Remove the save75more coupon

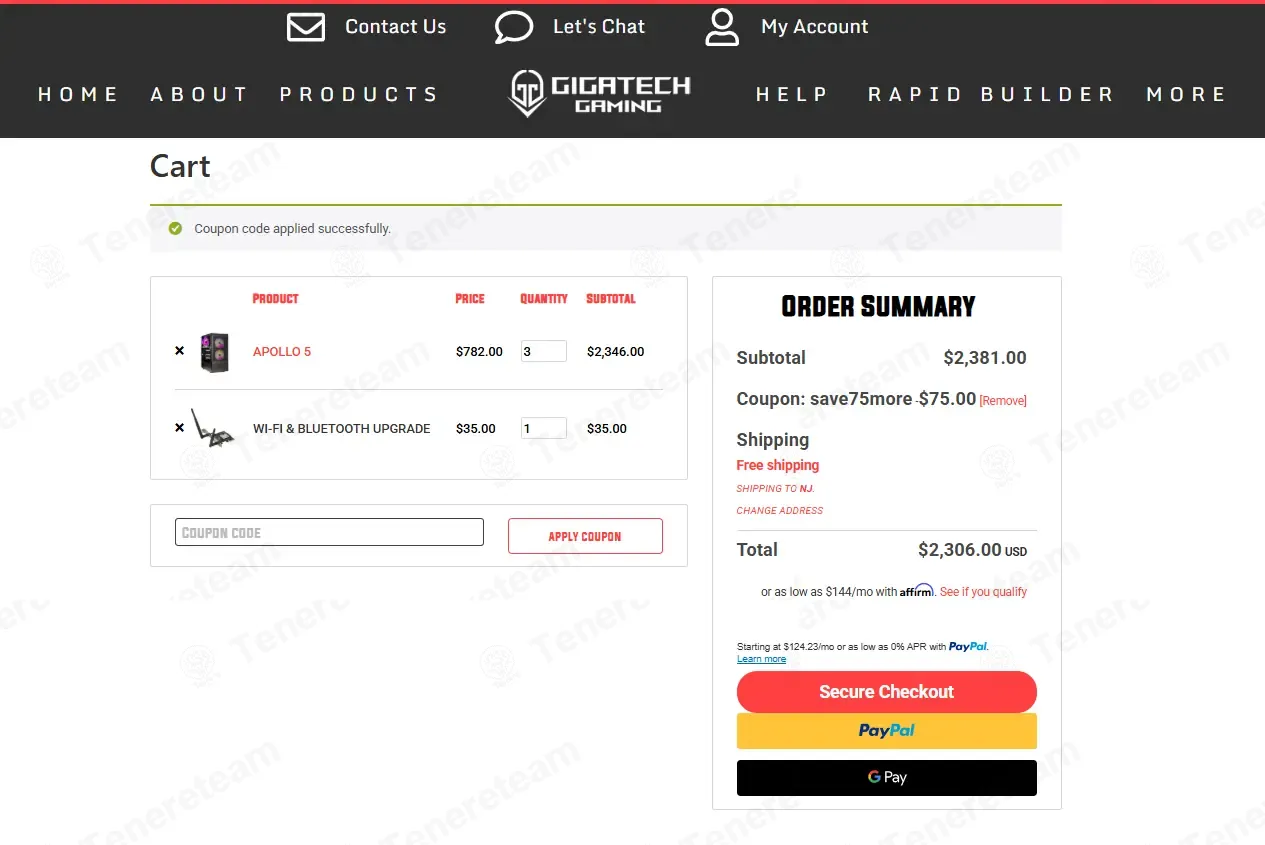click(1003, 401)
